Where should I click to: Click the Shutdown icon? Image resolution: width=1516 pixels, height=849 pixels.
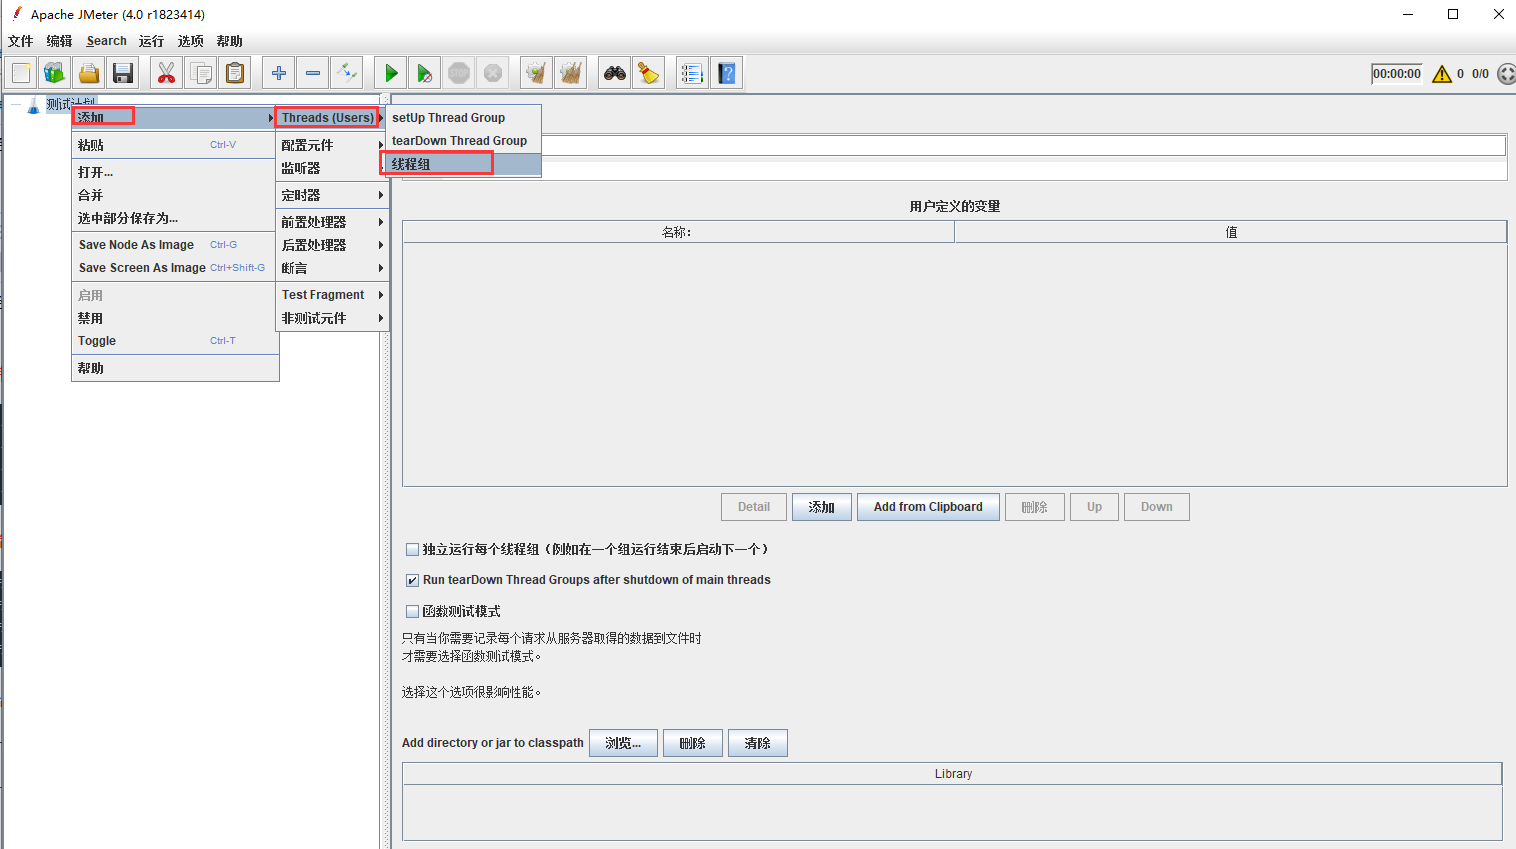493,73
